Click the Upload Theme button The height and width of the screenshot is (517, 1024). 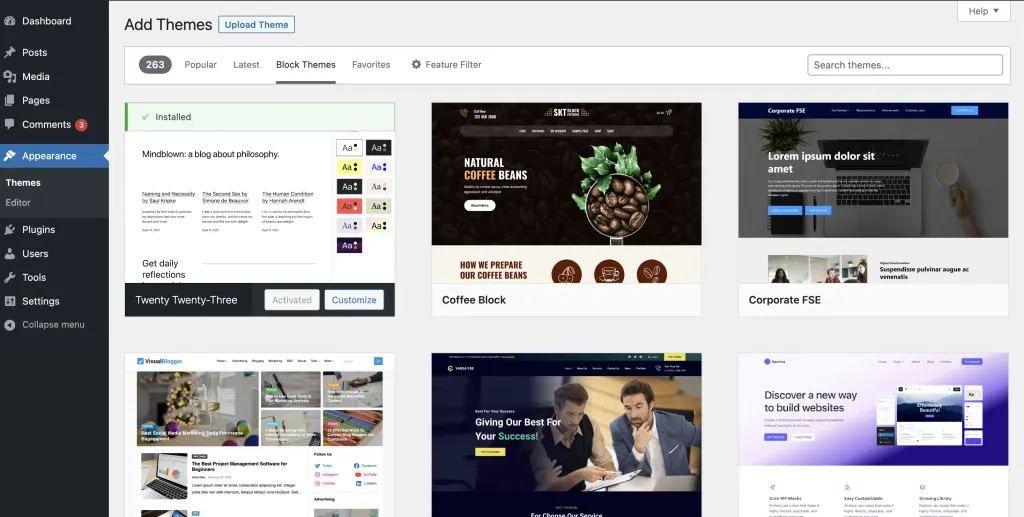[x=256, y=25]
